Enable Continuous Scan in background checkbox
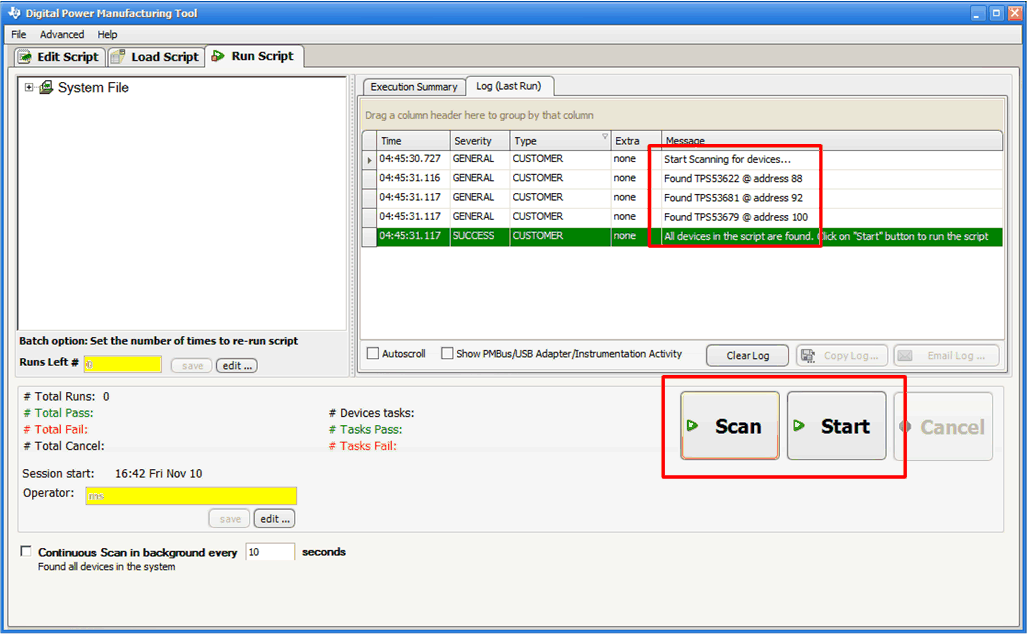 (26, 552)
